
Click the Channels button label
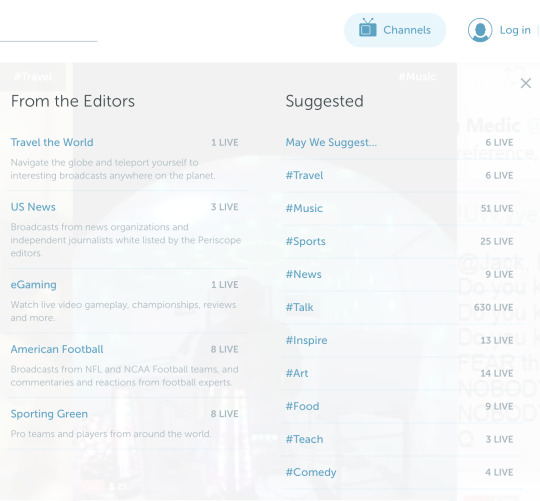coord(407,30)
